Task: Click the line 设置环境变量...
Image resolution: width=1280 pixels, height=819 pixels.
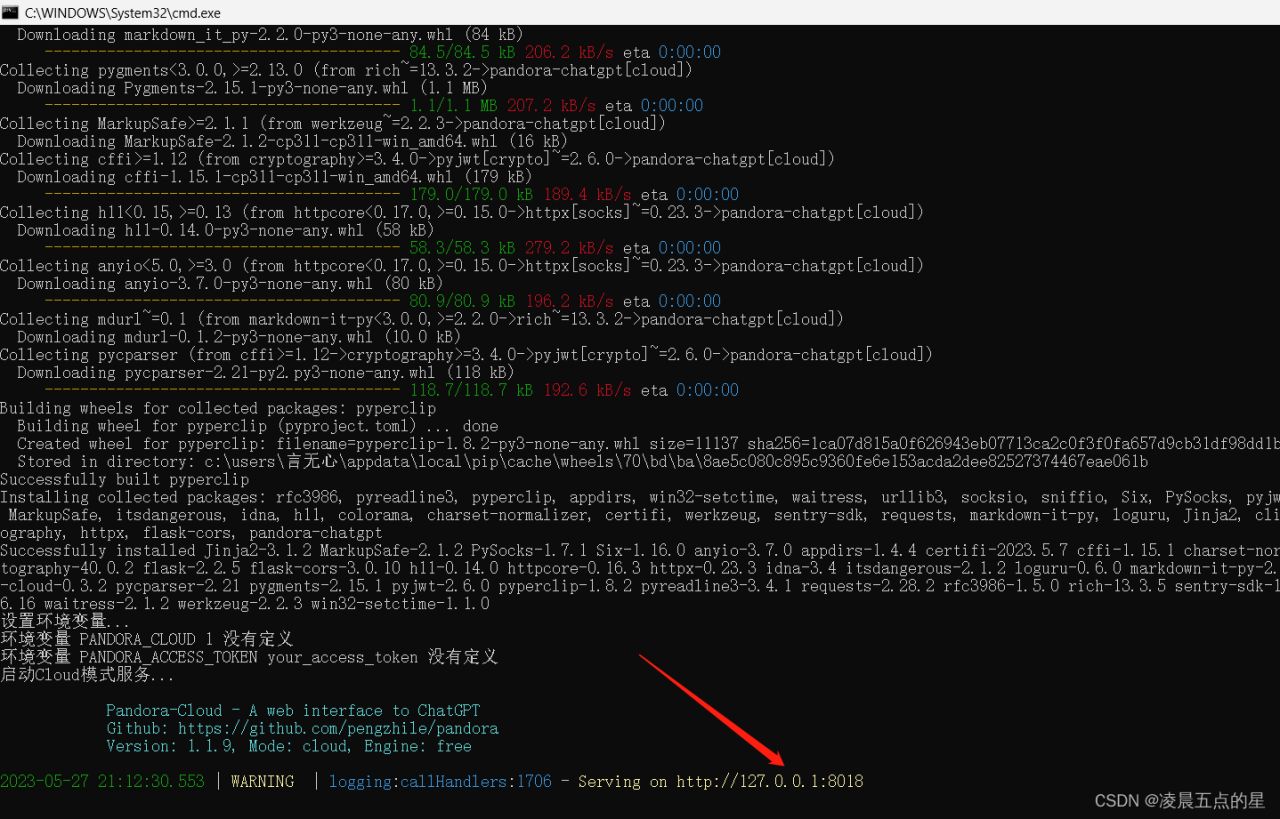Action: (x=66, y=621)
